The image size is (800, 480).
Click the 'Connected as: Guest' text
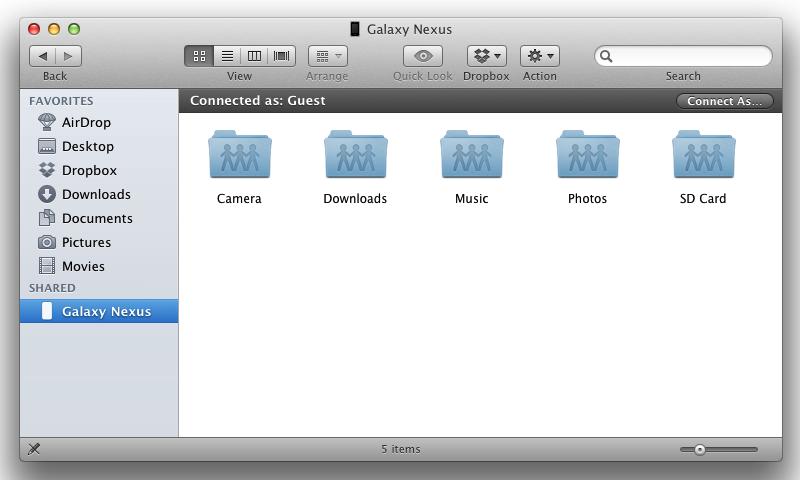point(258,100)
